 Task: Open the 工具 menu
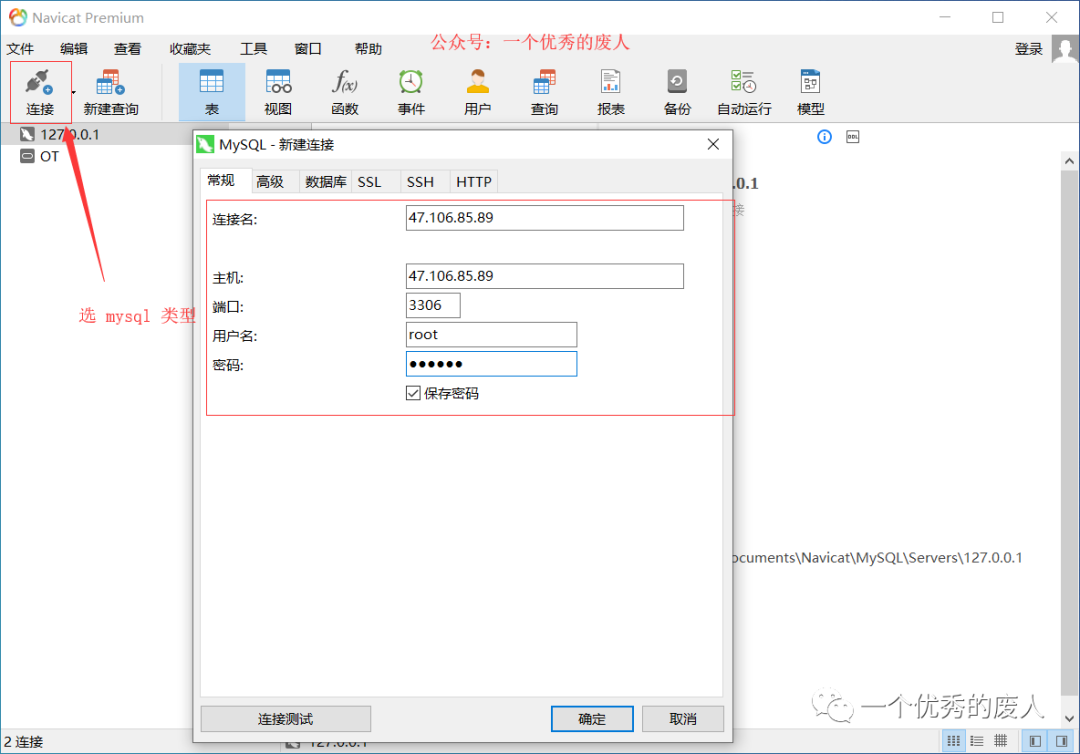253,49
